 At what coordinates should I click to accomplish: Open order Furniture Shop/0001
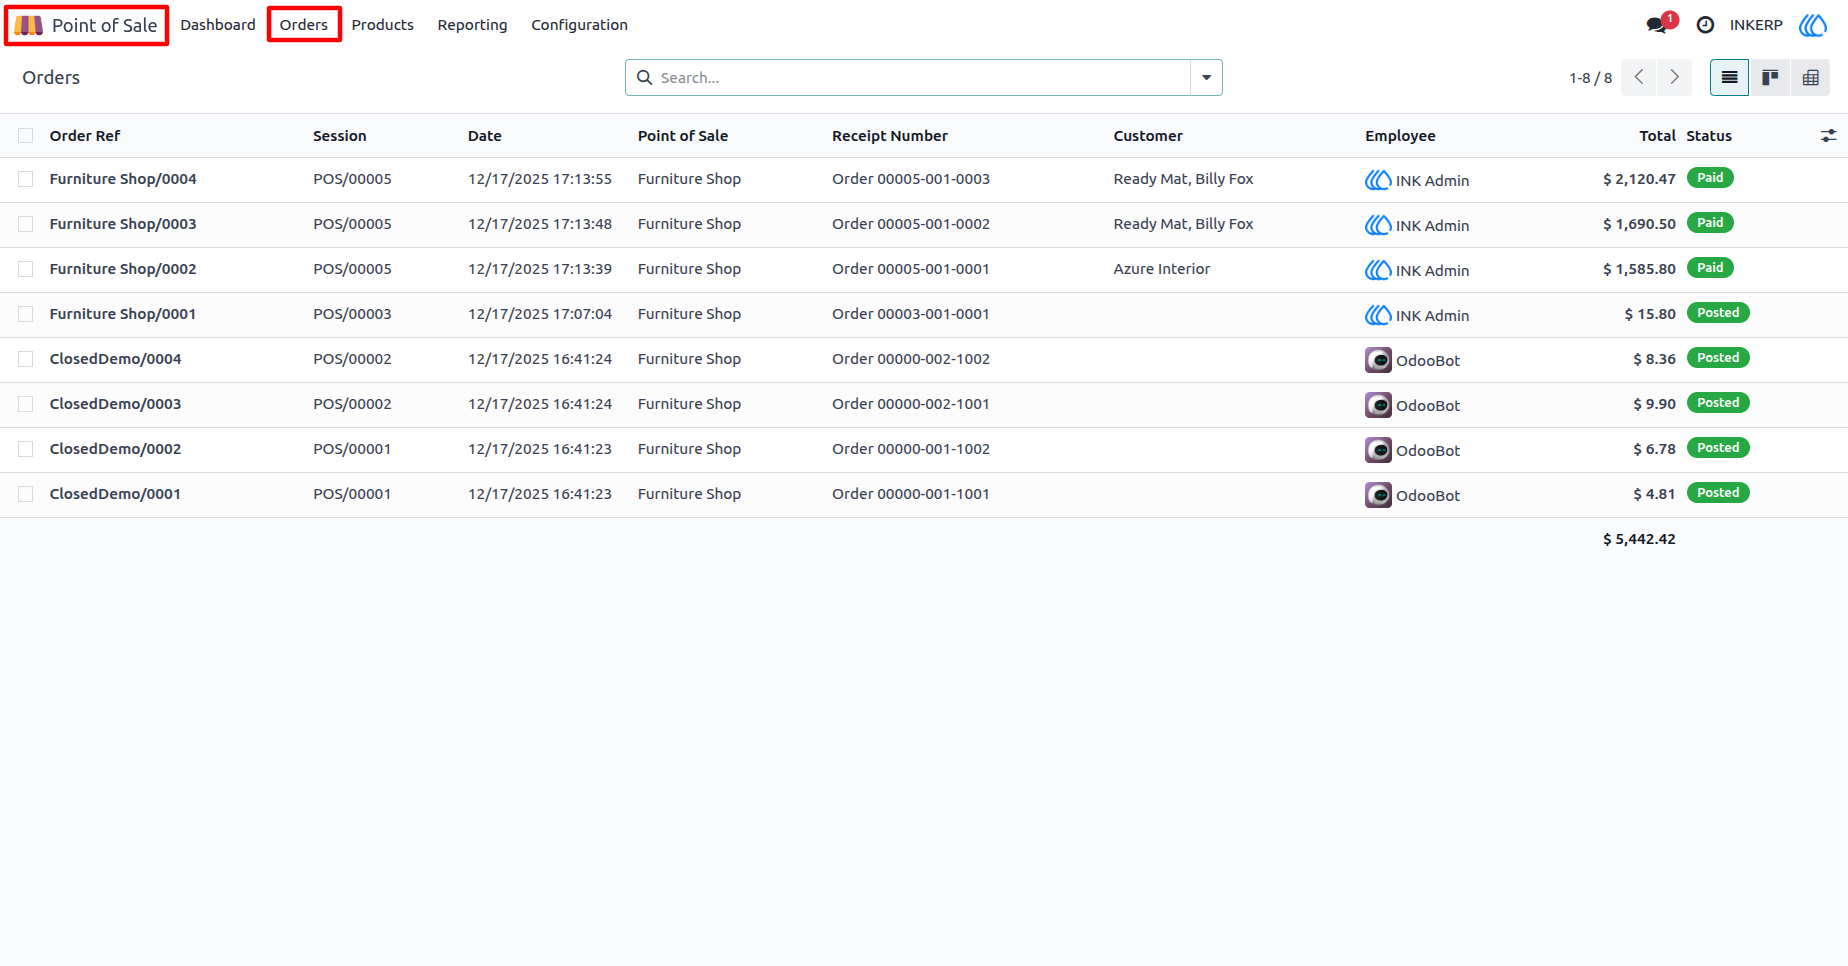(123, 314)
